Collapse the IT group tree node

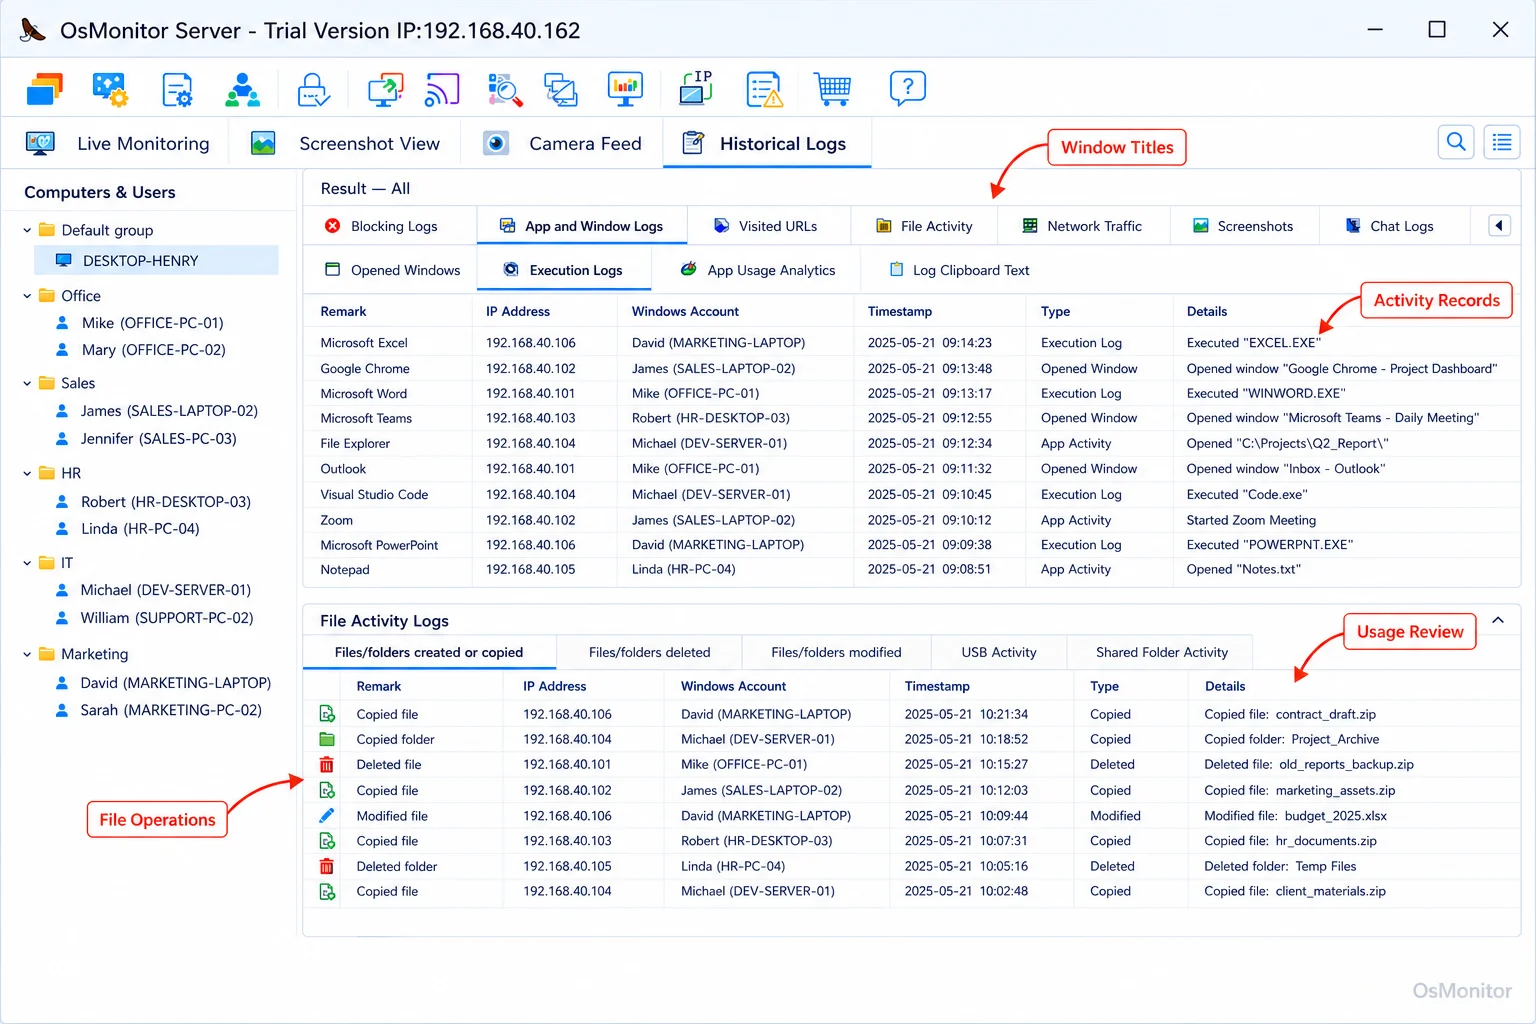(27, 563)
